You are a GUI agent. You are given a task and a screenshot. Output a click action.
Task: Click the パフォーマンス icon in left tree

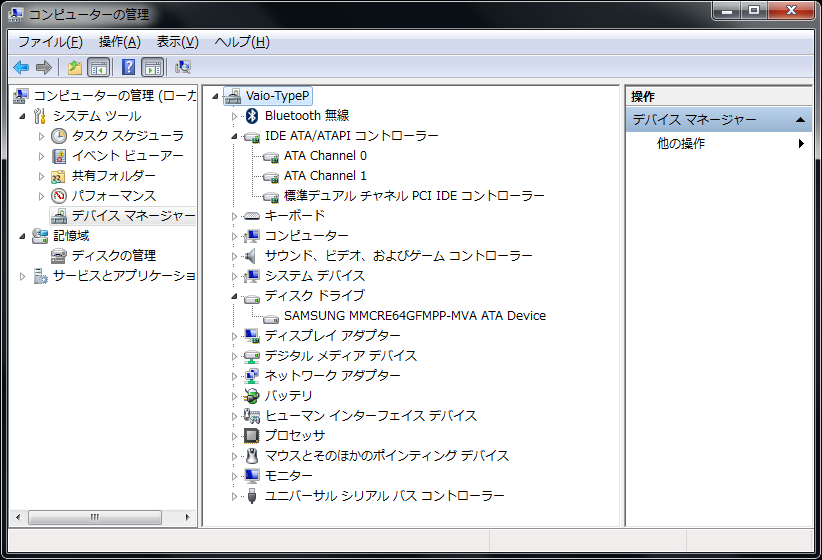click(x=59, y=196)
